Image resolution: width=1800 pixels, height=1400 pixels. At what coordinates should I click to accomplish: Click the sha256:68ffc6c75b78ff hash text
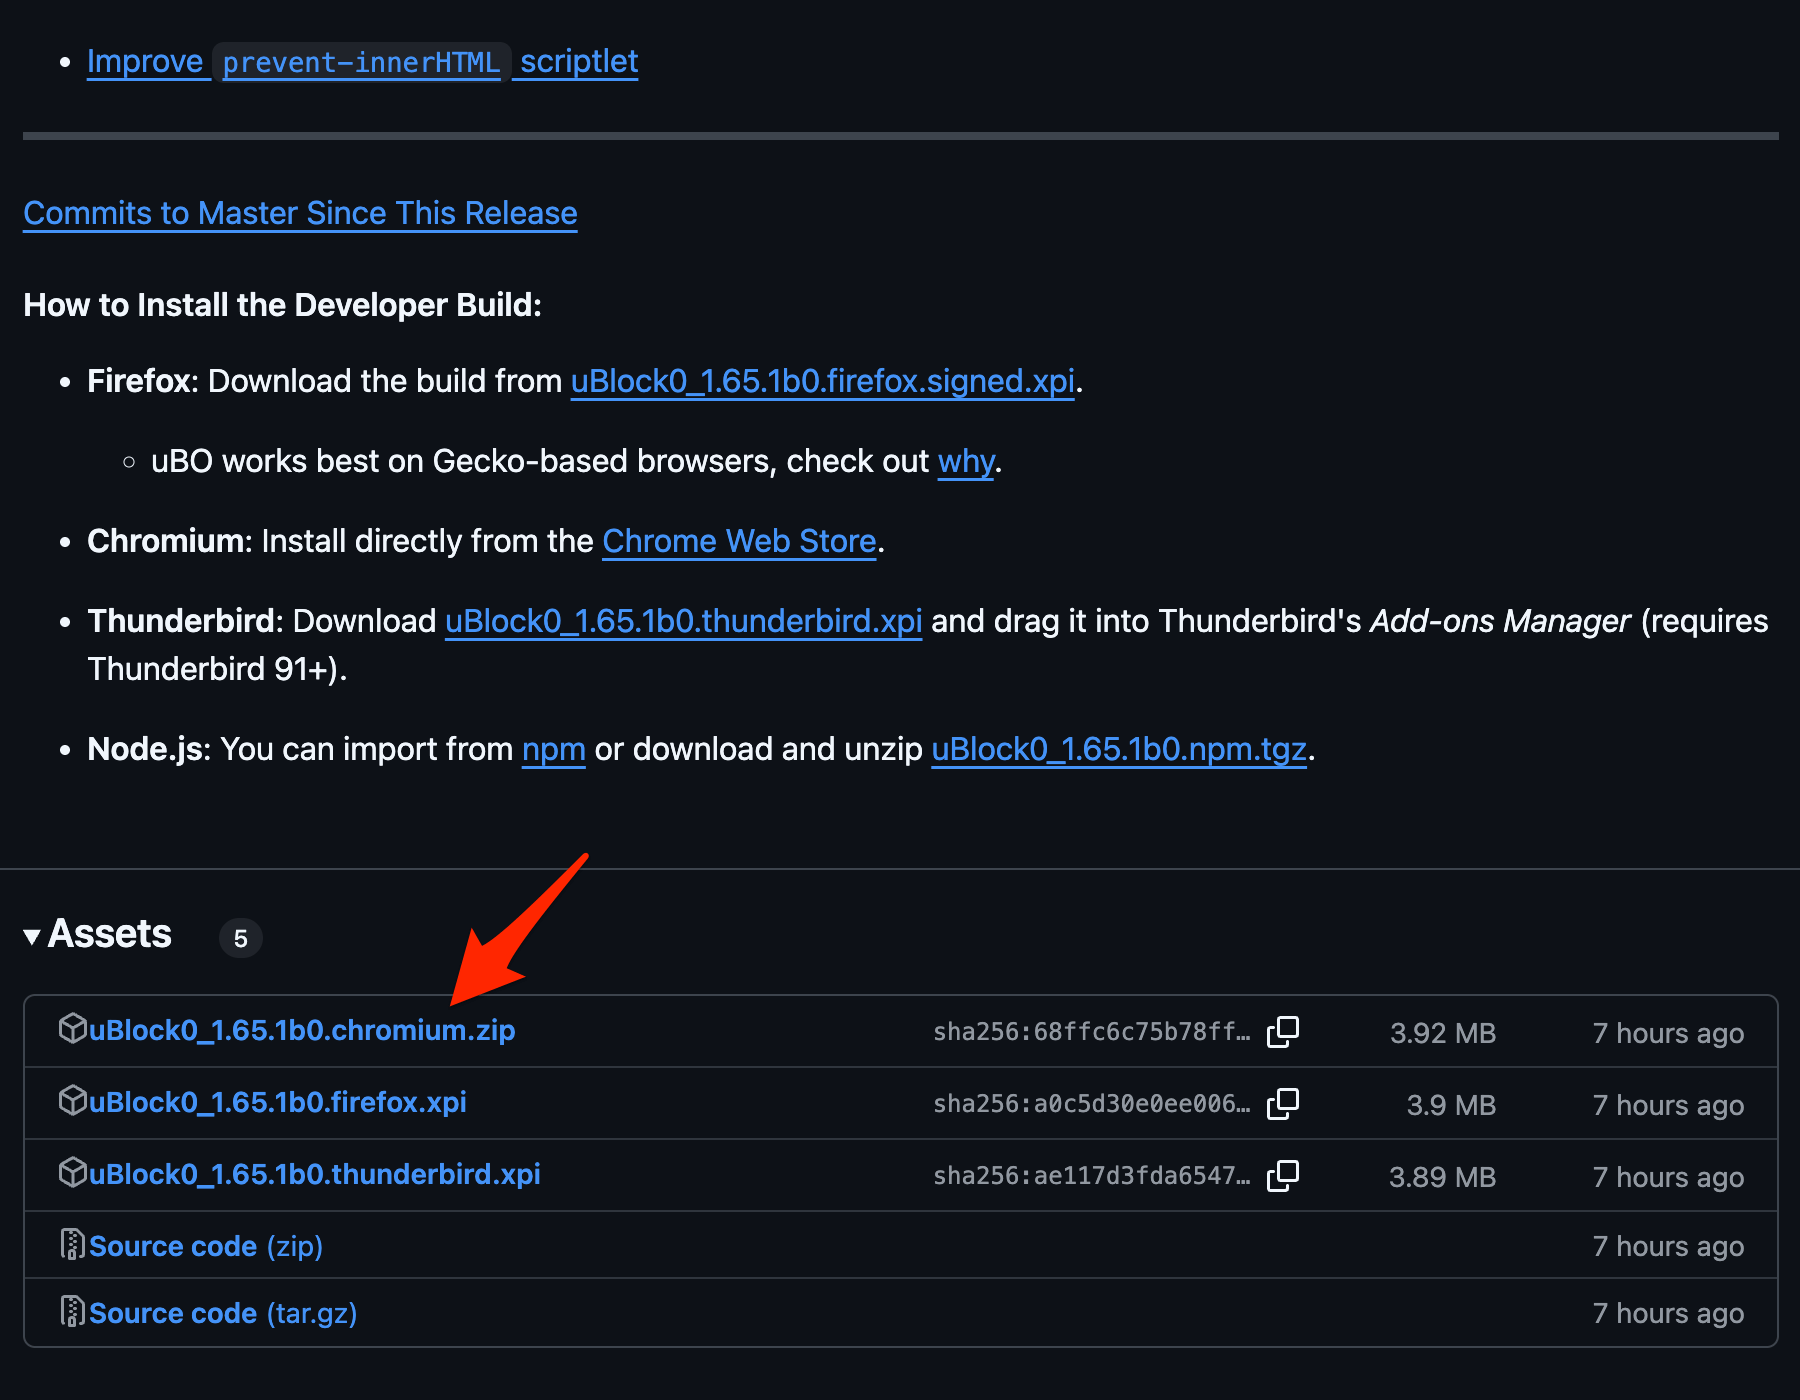1091,1032
